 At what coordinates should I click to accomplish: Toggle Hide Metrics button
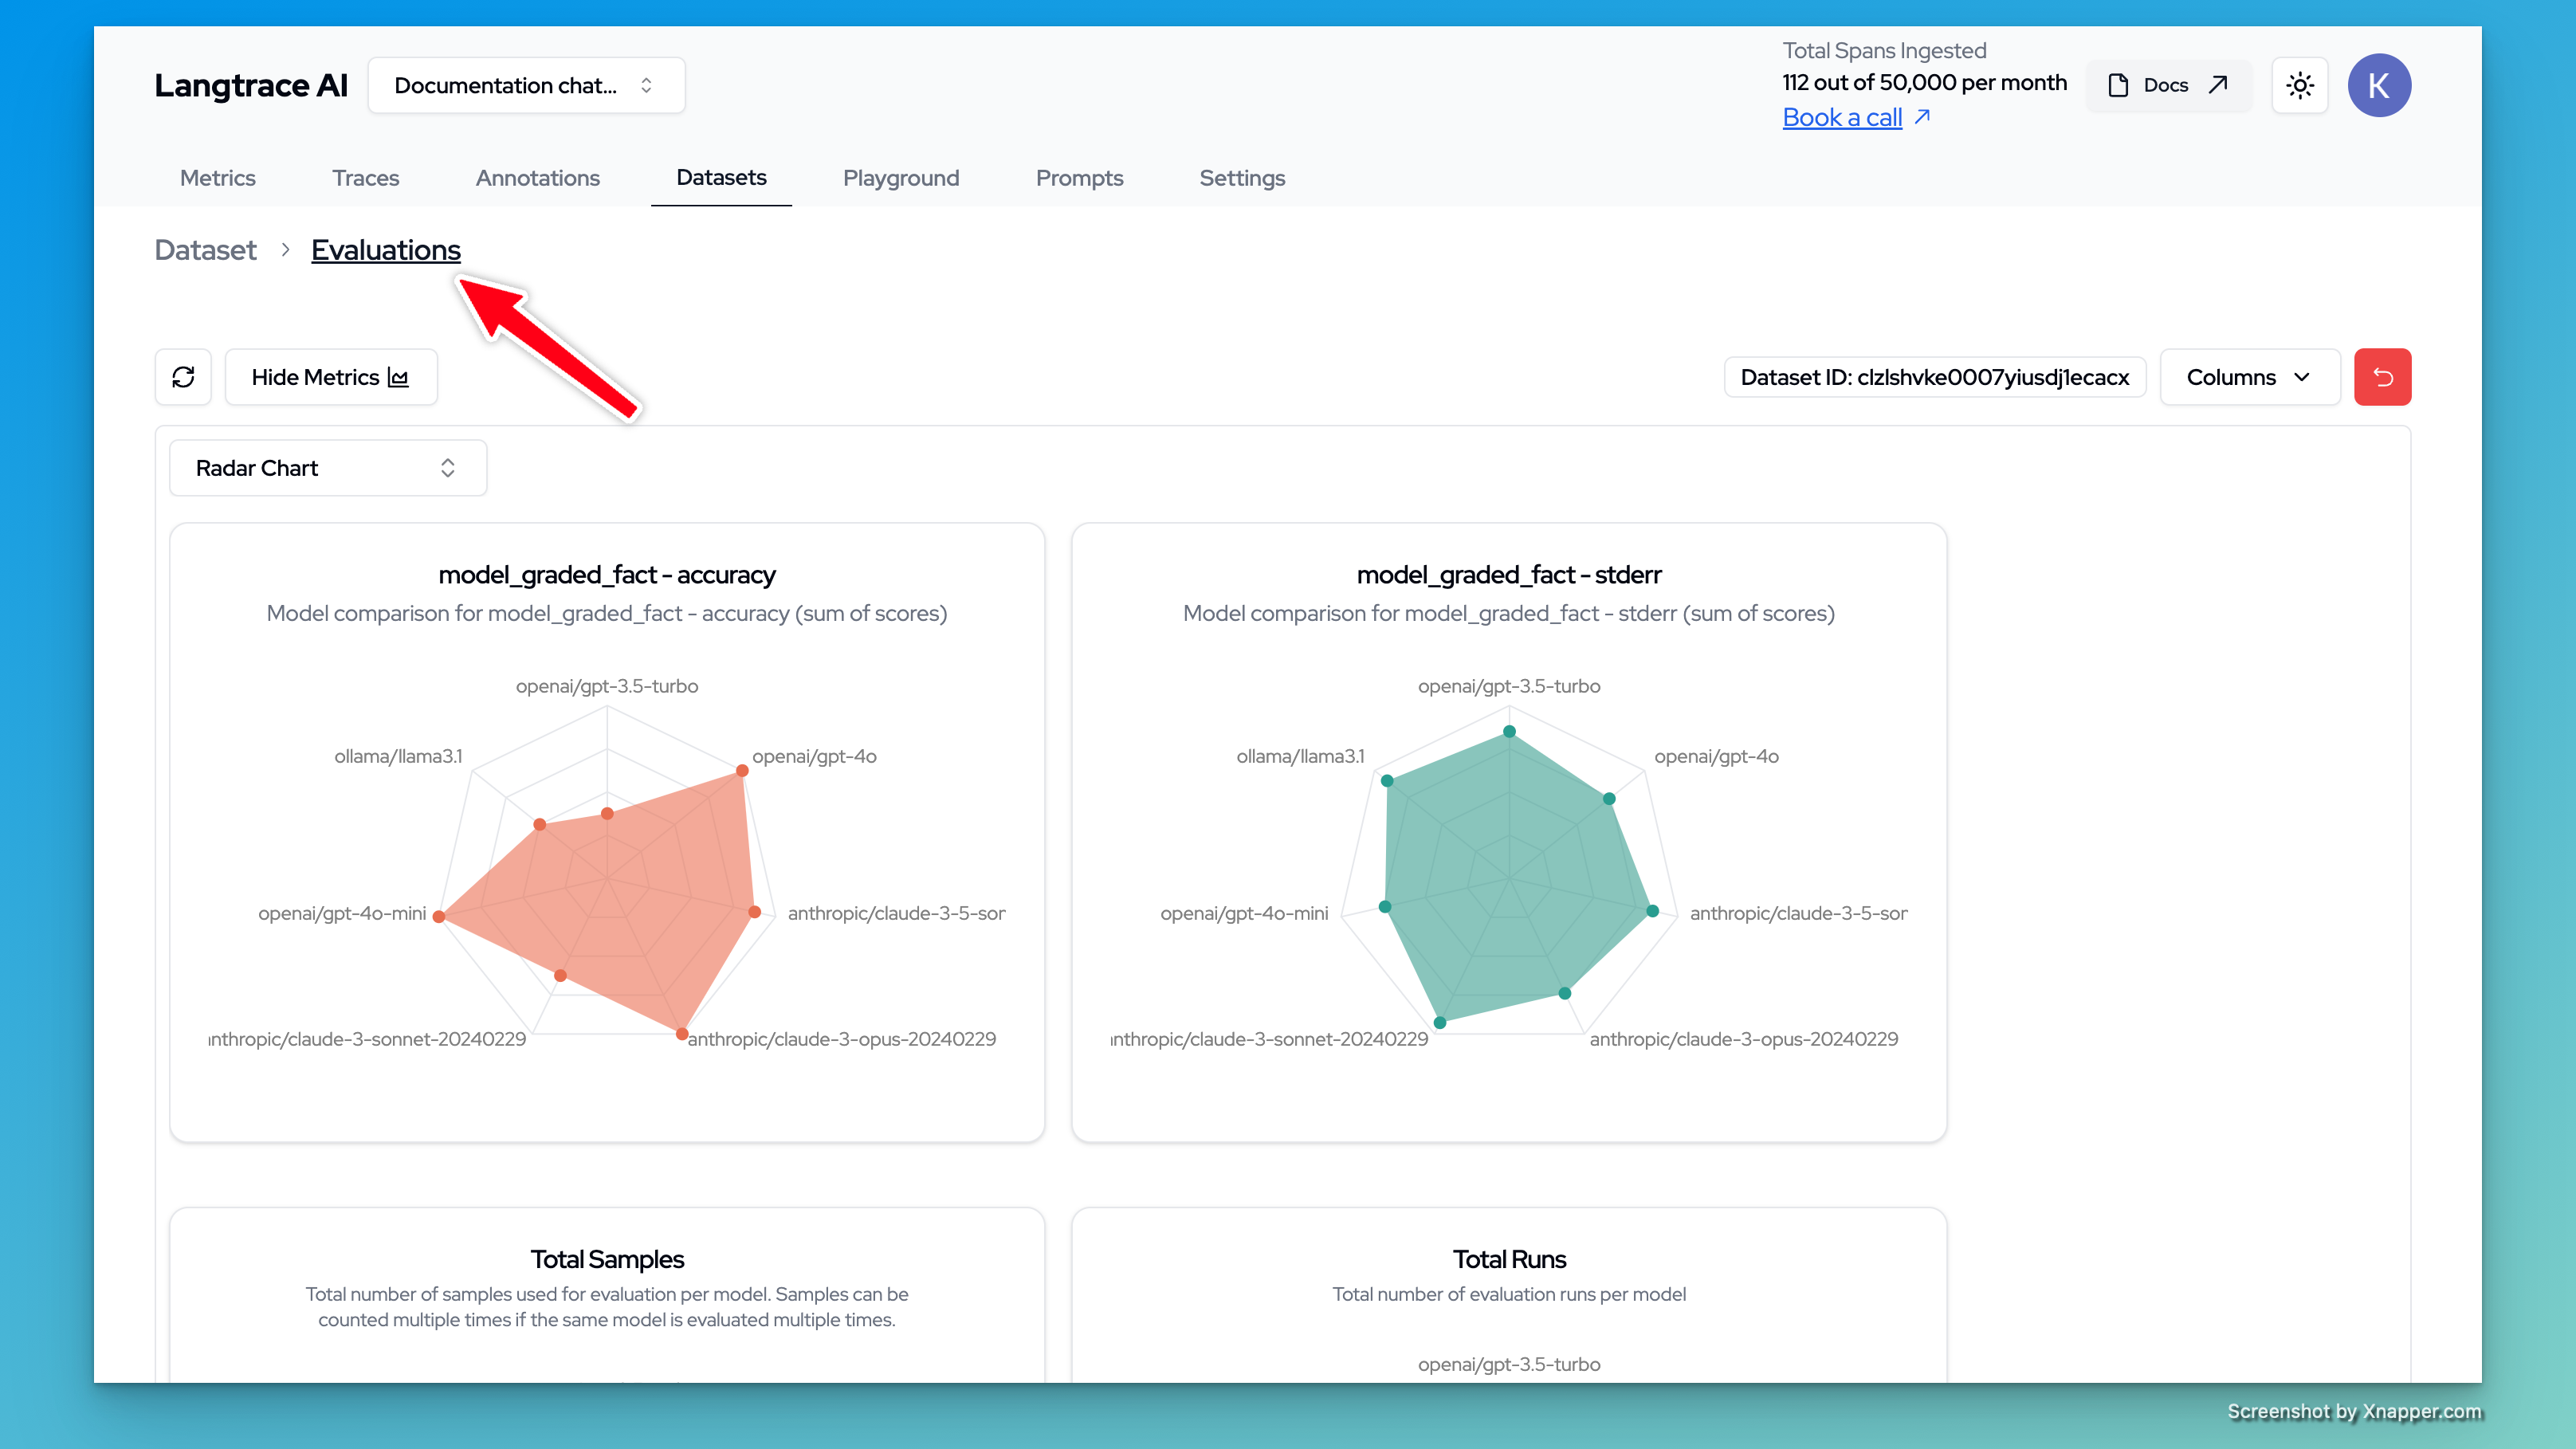[x=331, y=377]
